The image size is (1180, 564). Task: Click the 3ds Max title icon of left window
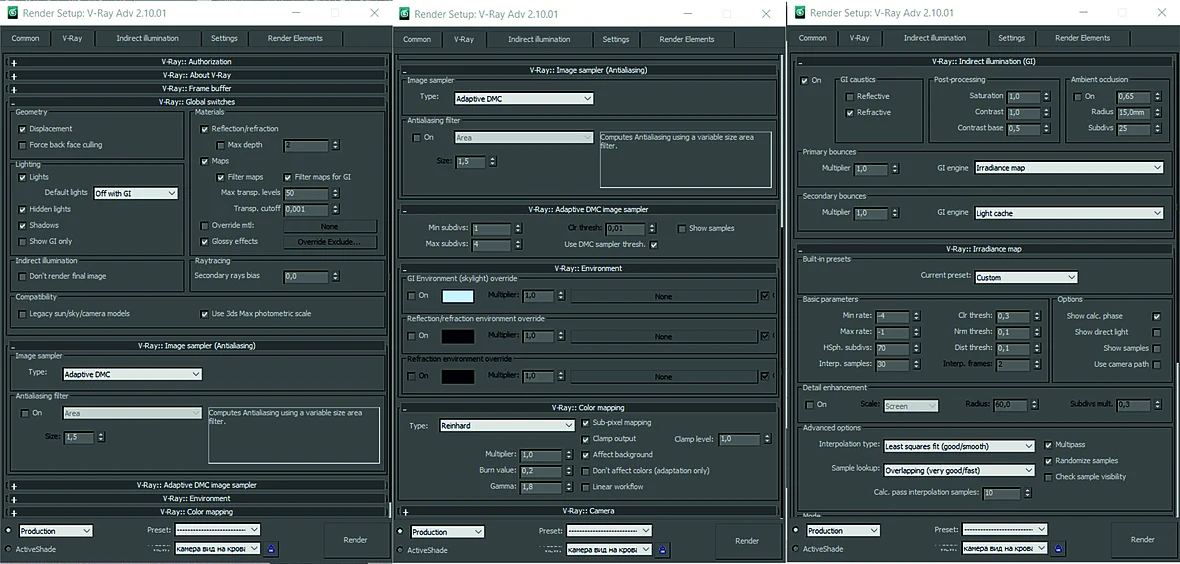pyautogui.click(x=11, y=13)
